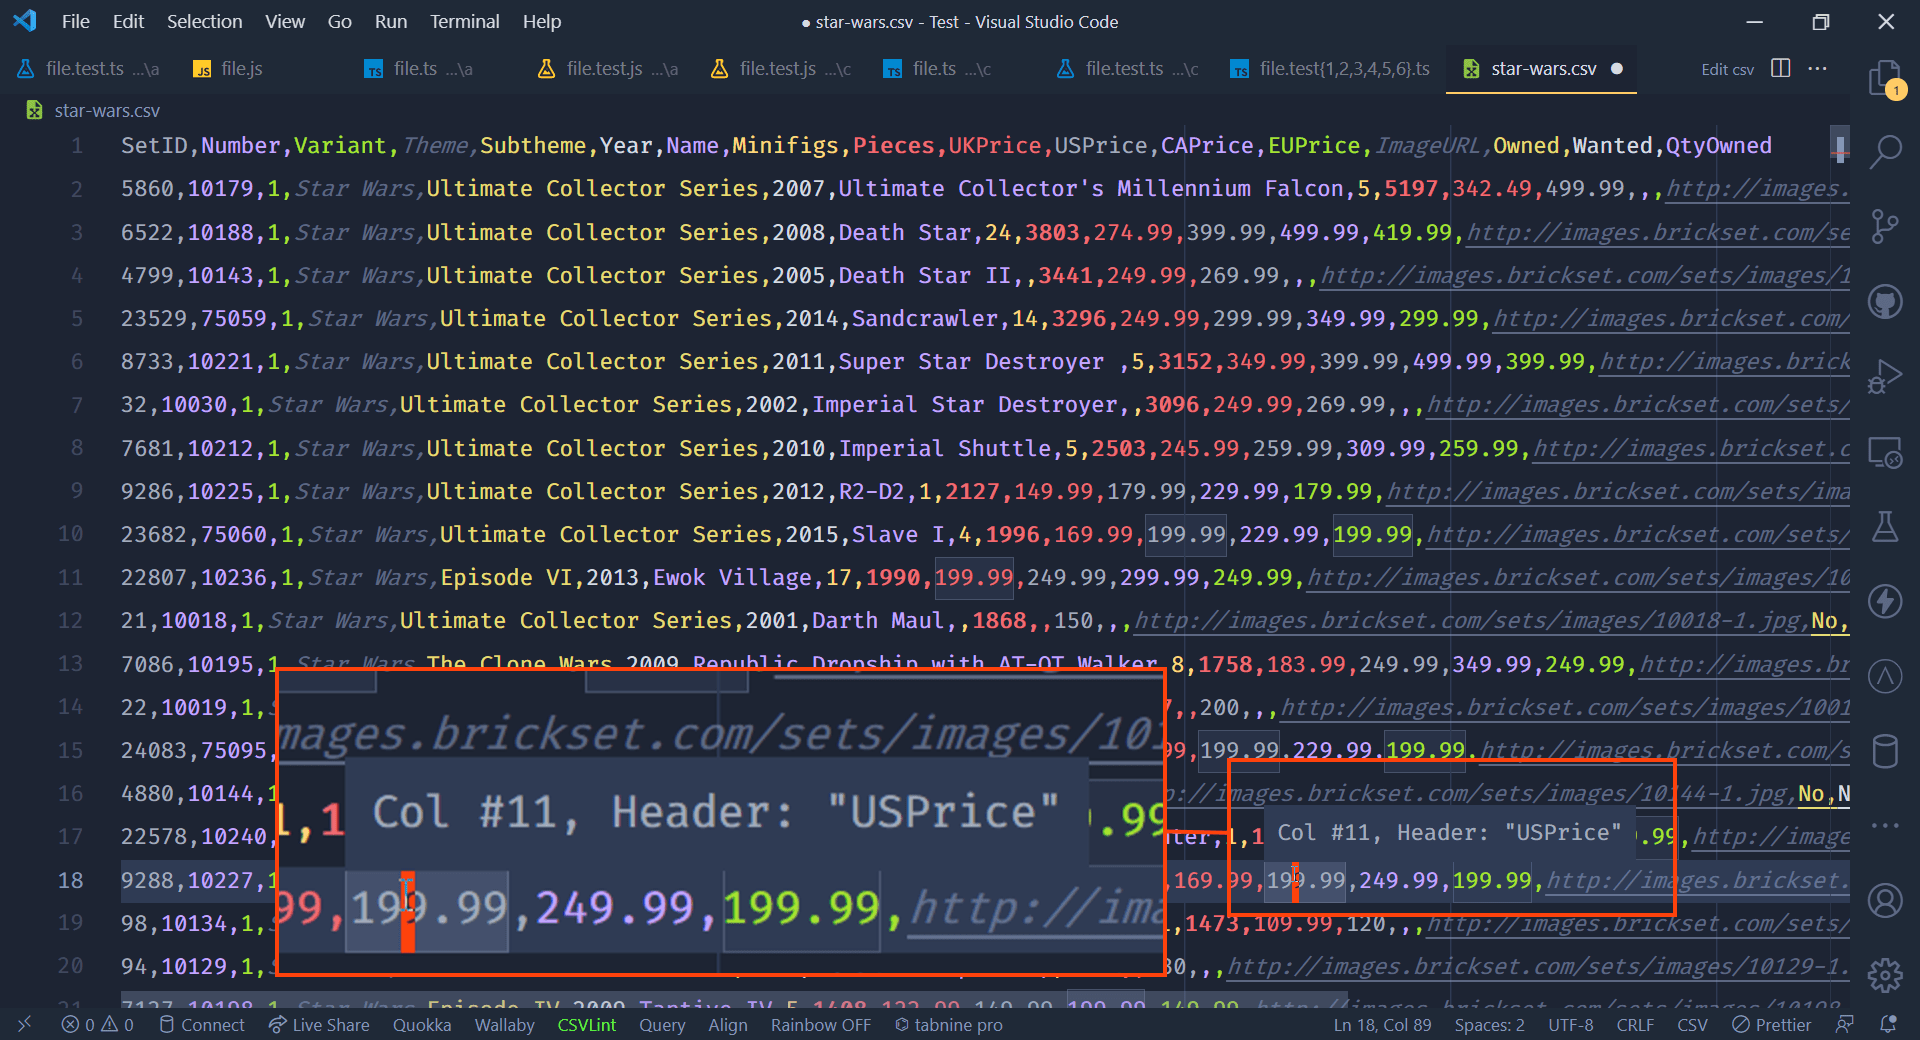Open the Terminal menu
The image size is (1920, 1040).
click(464, 21)
